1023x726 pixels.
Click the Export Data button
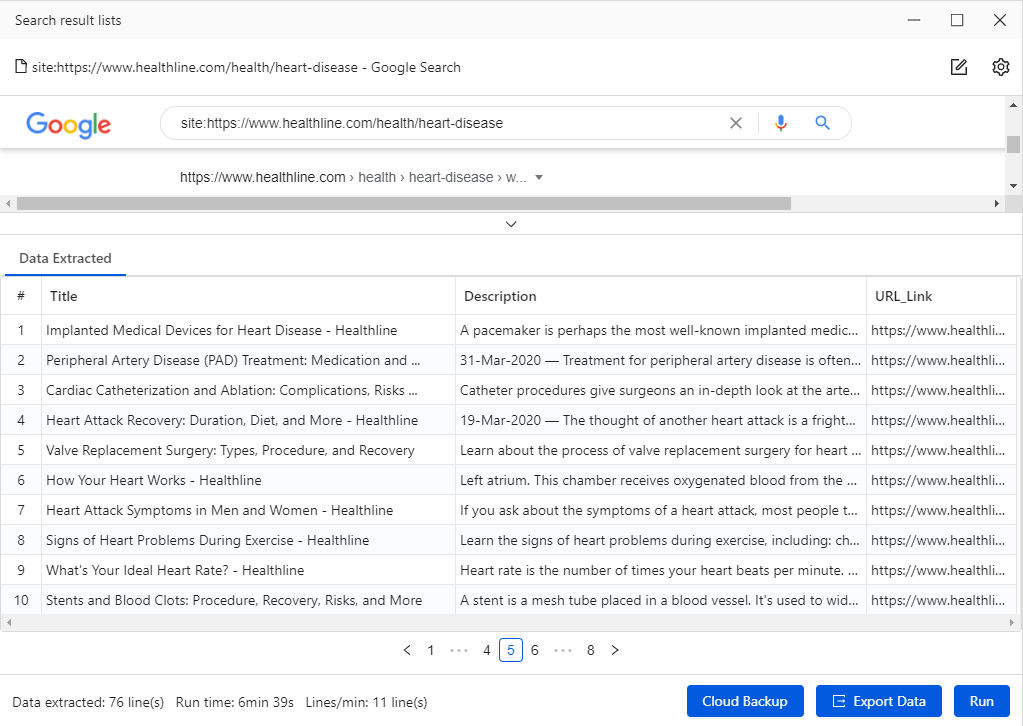879,701
